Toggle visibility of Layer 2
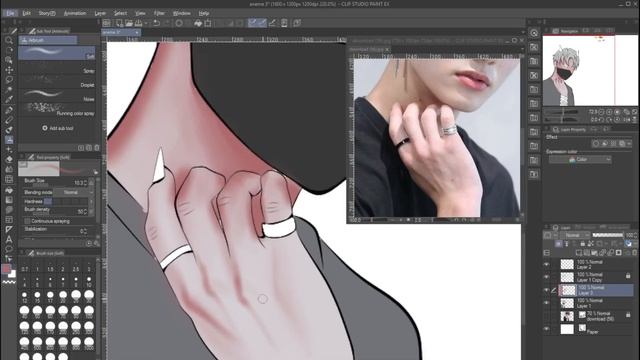The width and height of the screenshot is (640, 360). (x=547, y=264)
